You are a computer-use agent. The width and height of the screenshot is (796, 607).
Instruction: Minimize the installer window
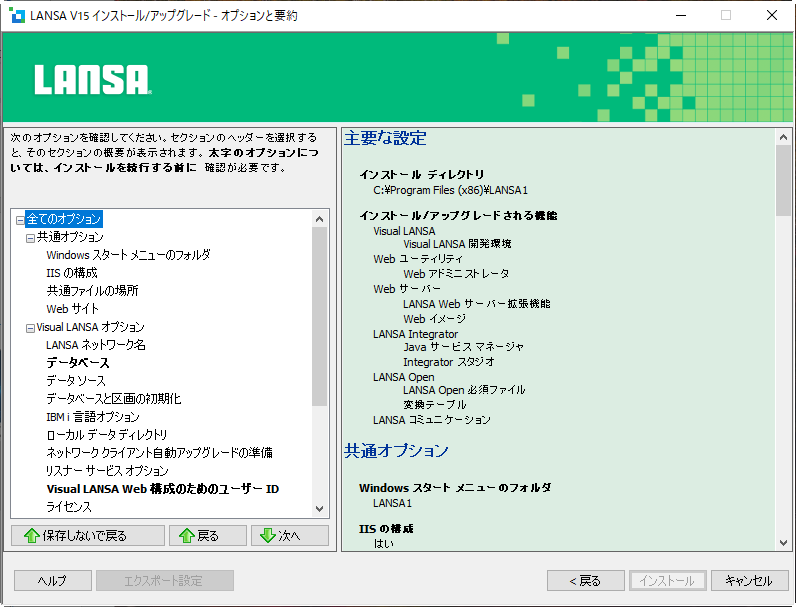click(x=681, y=15)
